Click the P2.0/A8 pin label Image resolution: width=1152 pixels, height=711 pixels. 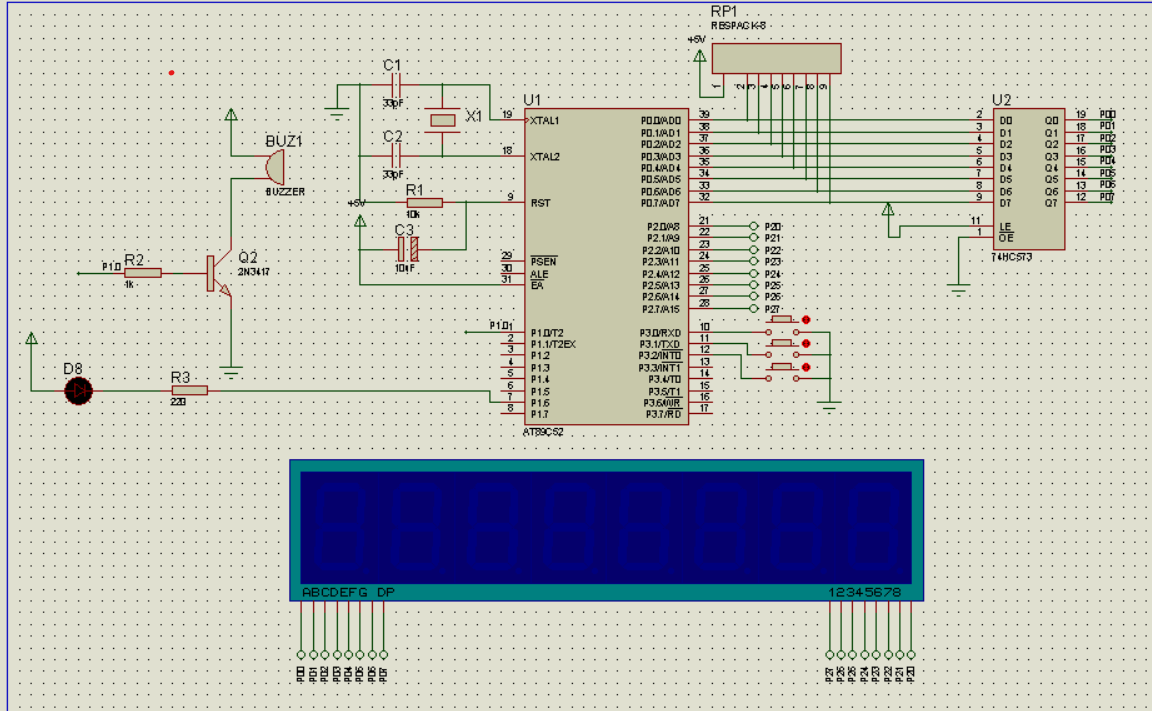coord(663,227)
